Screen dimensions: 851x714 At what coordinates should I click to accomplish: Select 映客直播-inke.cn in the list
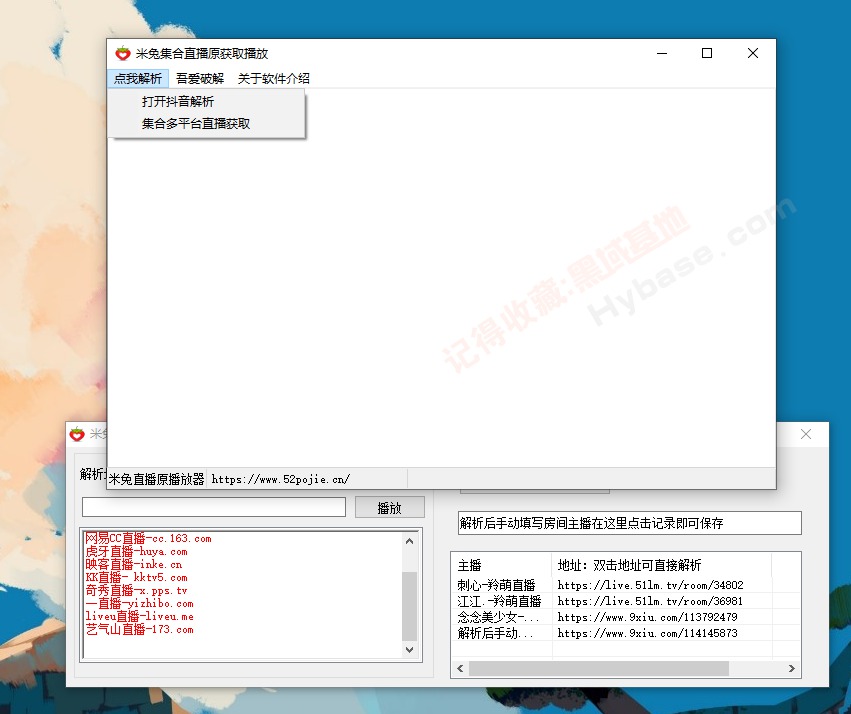(134, 564)
